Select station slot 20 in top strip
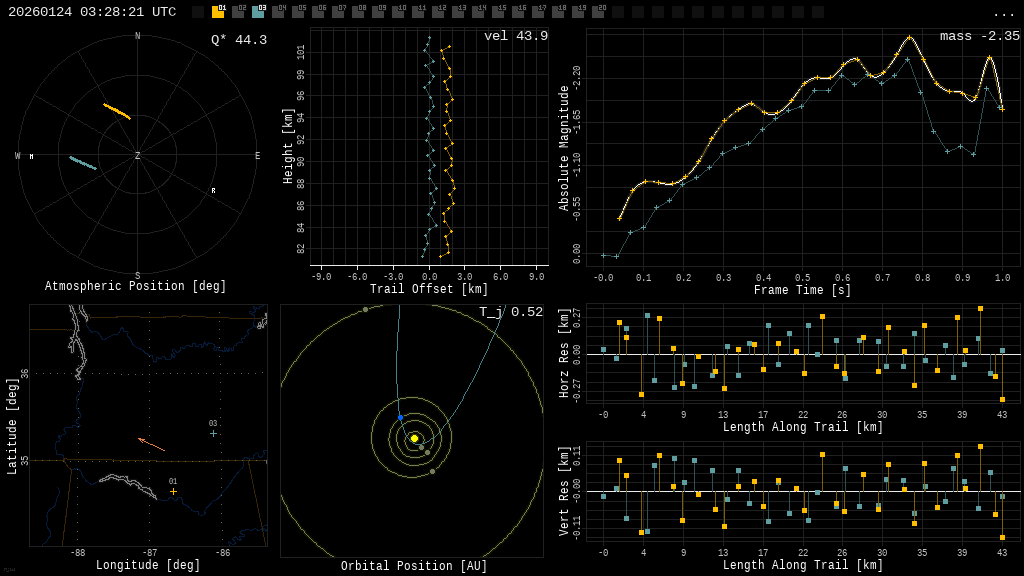This screenshot has width=1024, height=576. (598, 12)
